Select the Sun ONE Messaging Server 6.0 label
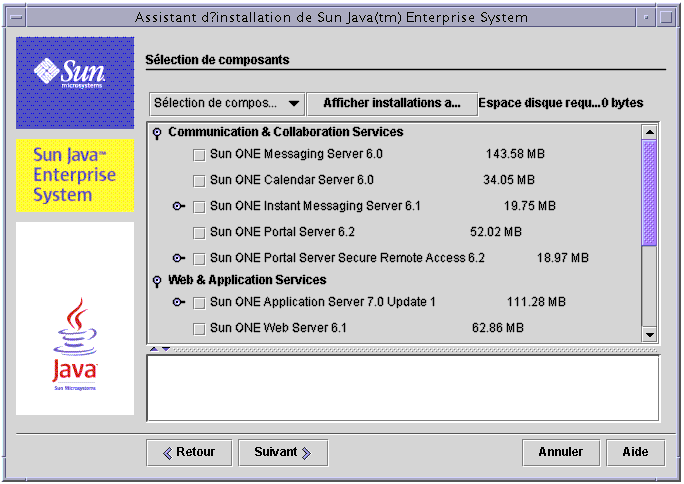The height and width of the screenshot is (484, 684). tap(296, 154)
